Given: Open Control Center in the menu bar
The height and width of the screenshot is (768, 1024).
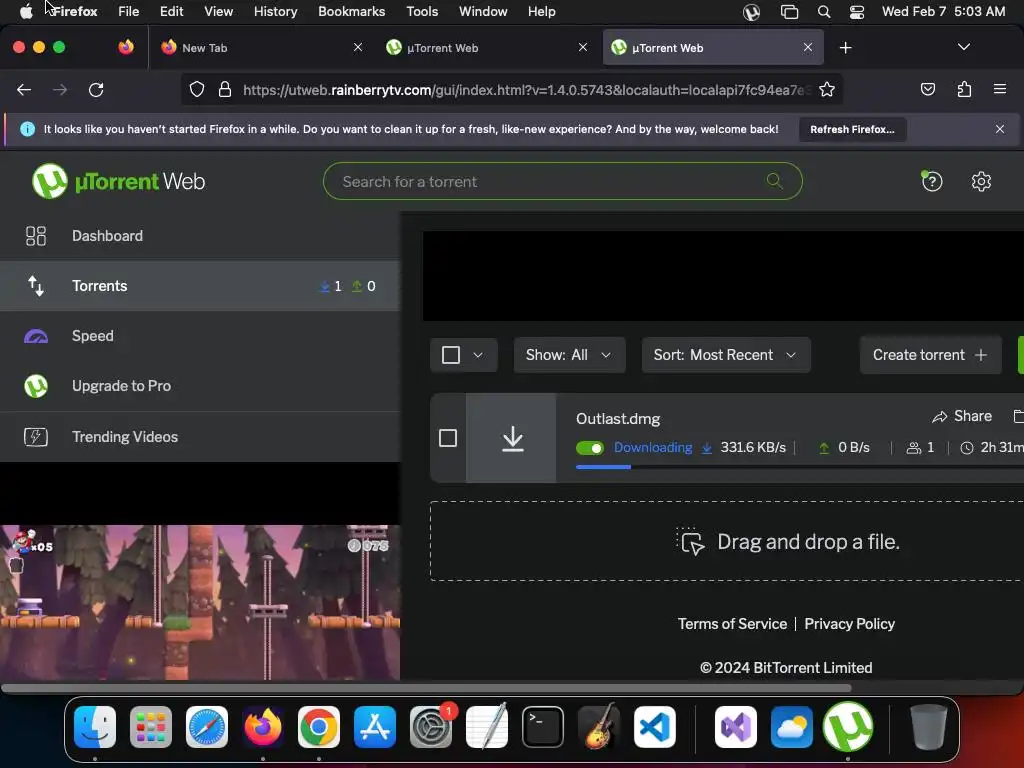Looking at the screenshot, I should pyautogui.click(x=857, y=12).
